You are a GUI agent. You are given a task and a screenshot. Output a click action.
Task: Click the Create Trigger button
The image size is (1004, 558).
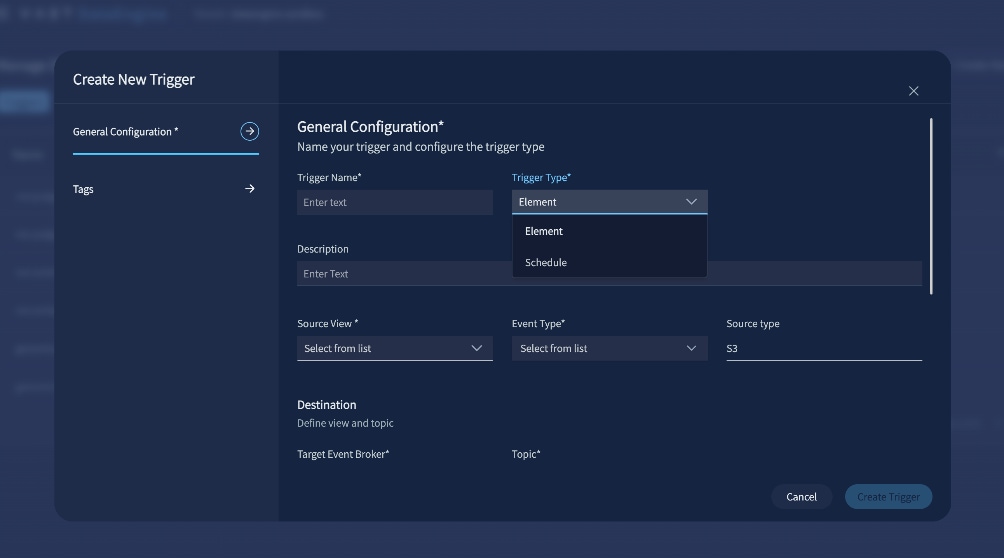click(x=888, y=496)
